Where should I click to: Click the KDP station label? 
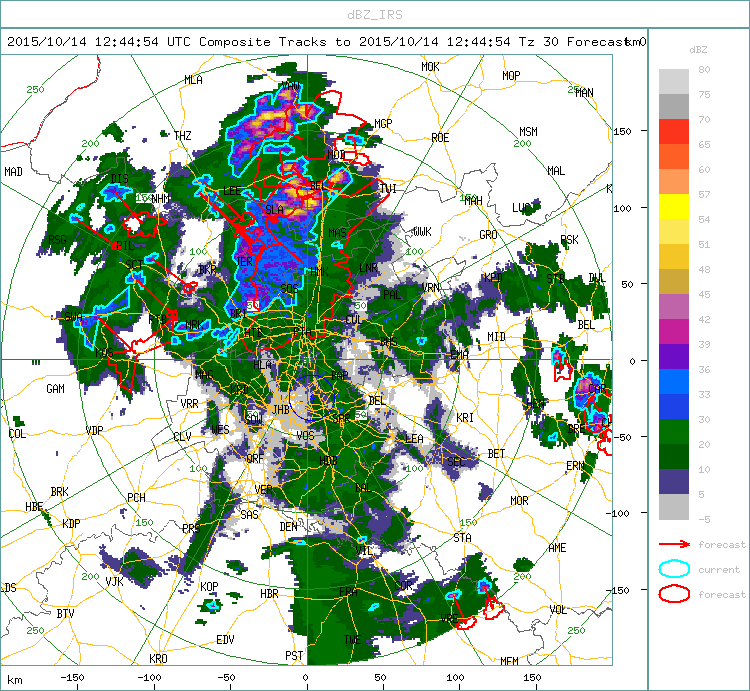click(x=71, y=523)
